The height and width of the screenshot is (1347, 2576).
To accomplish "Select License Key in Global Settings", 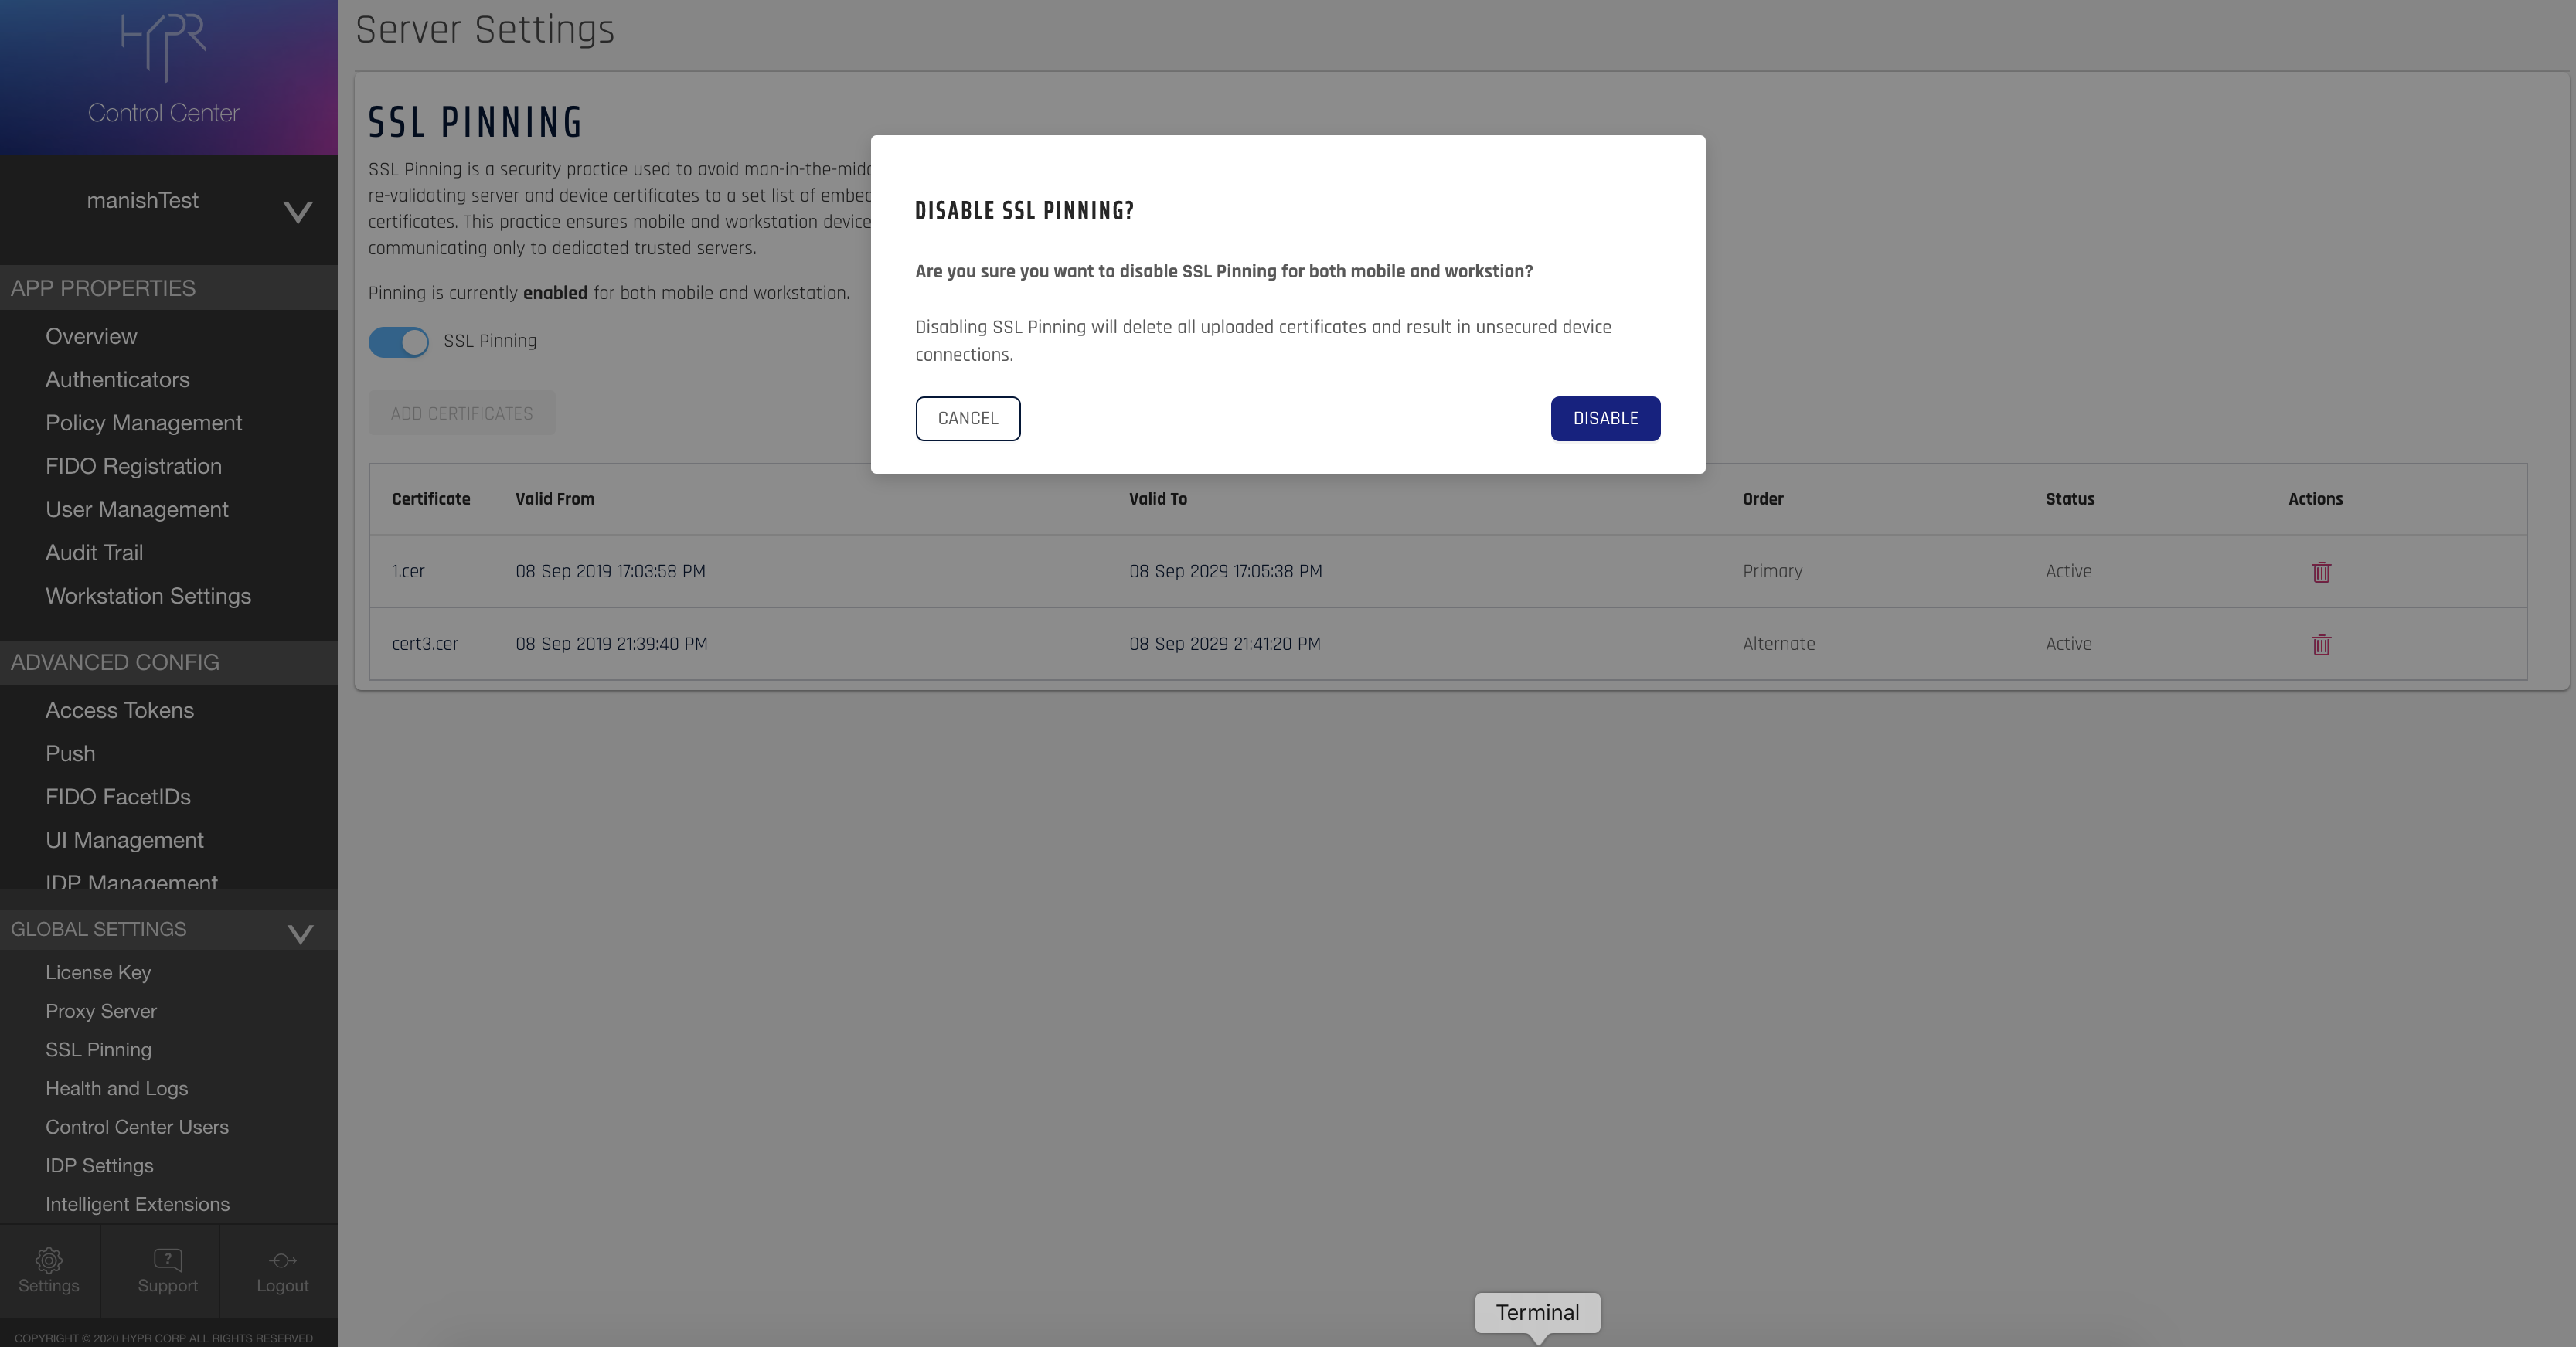I will [x=98, y=973].
